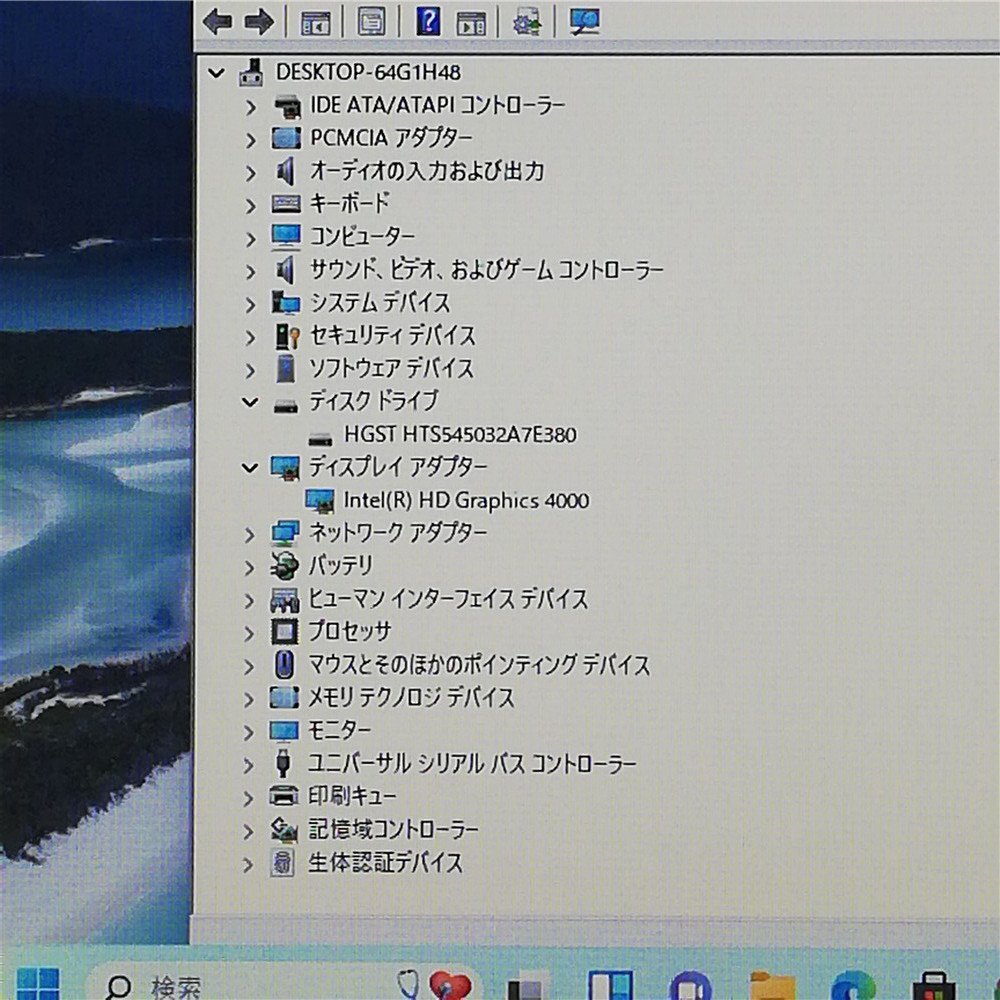The image size is (1000, 1000).
Task: Open the Properties toolbar icon
Action: coord(371,22)
